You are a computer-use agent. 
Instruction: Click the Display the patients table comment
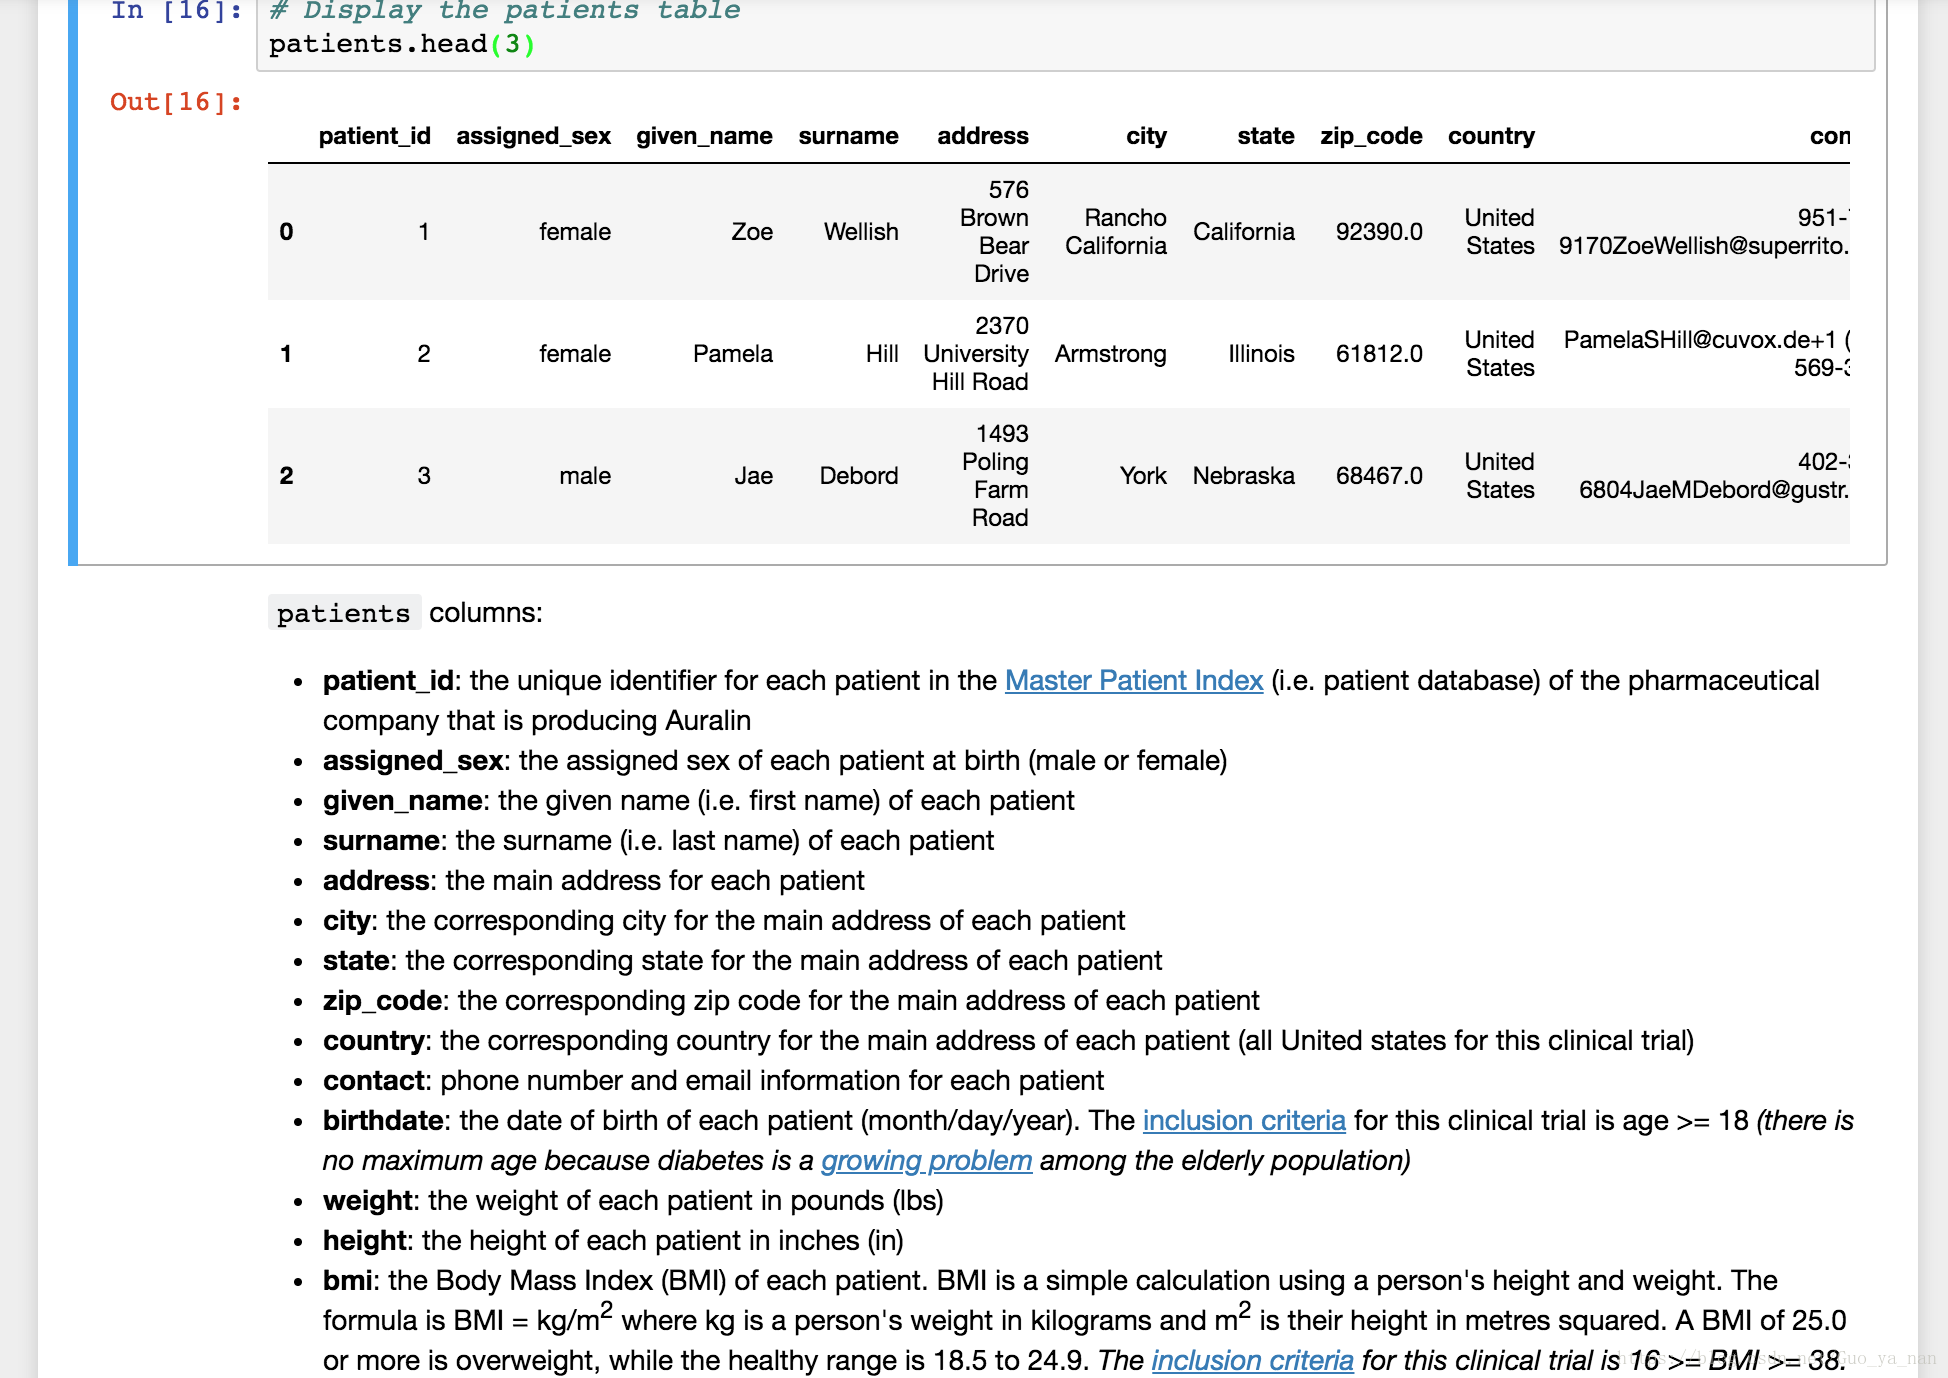[x=505, y=12]
